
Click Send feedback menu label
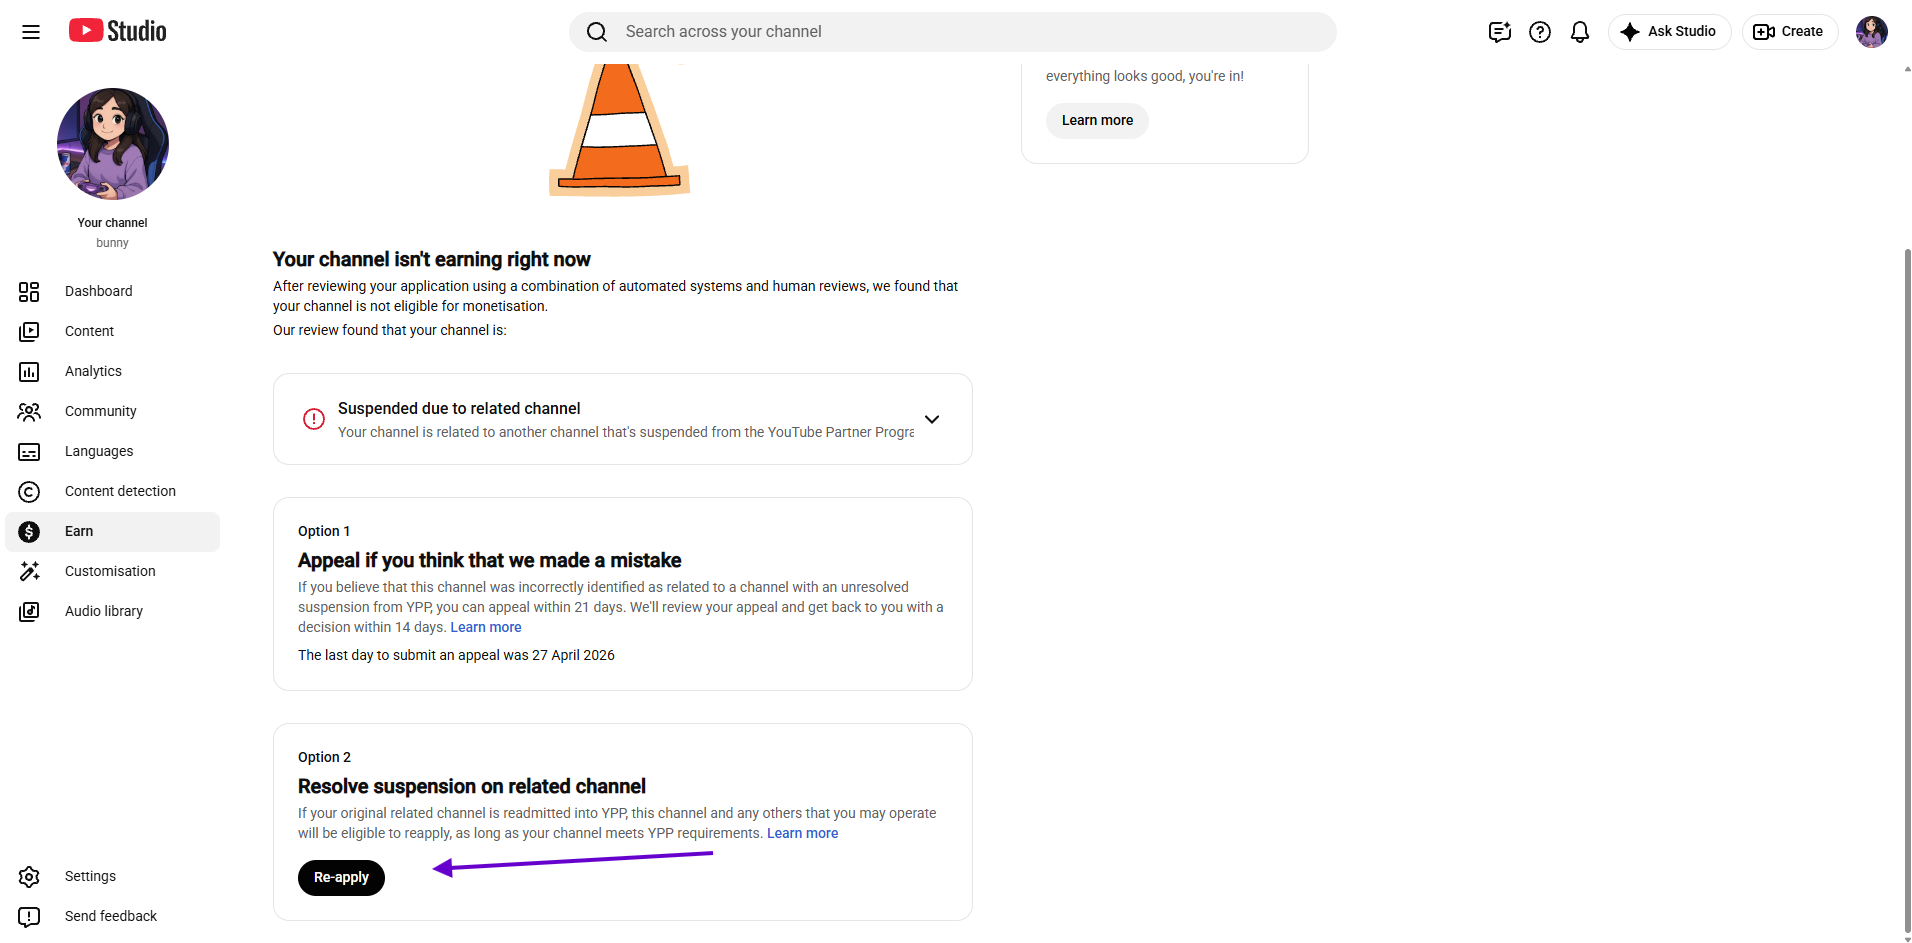coord(111,916)
